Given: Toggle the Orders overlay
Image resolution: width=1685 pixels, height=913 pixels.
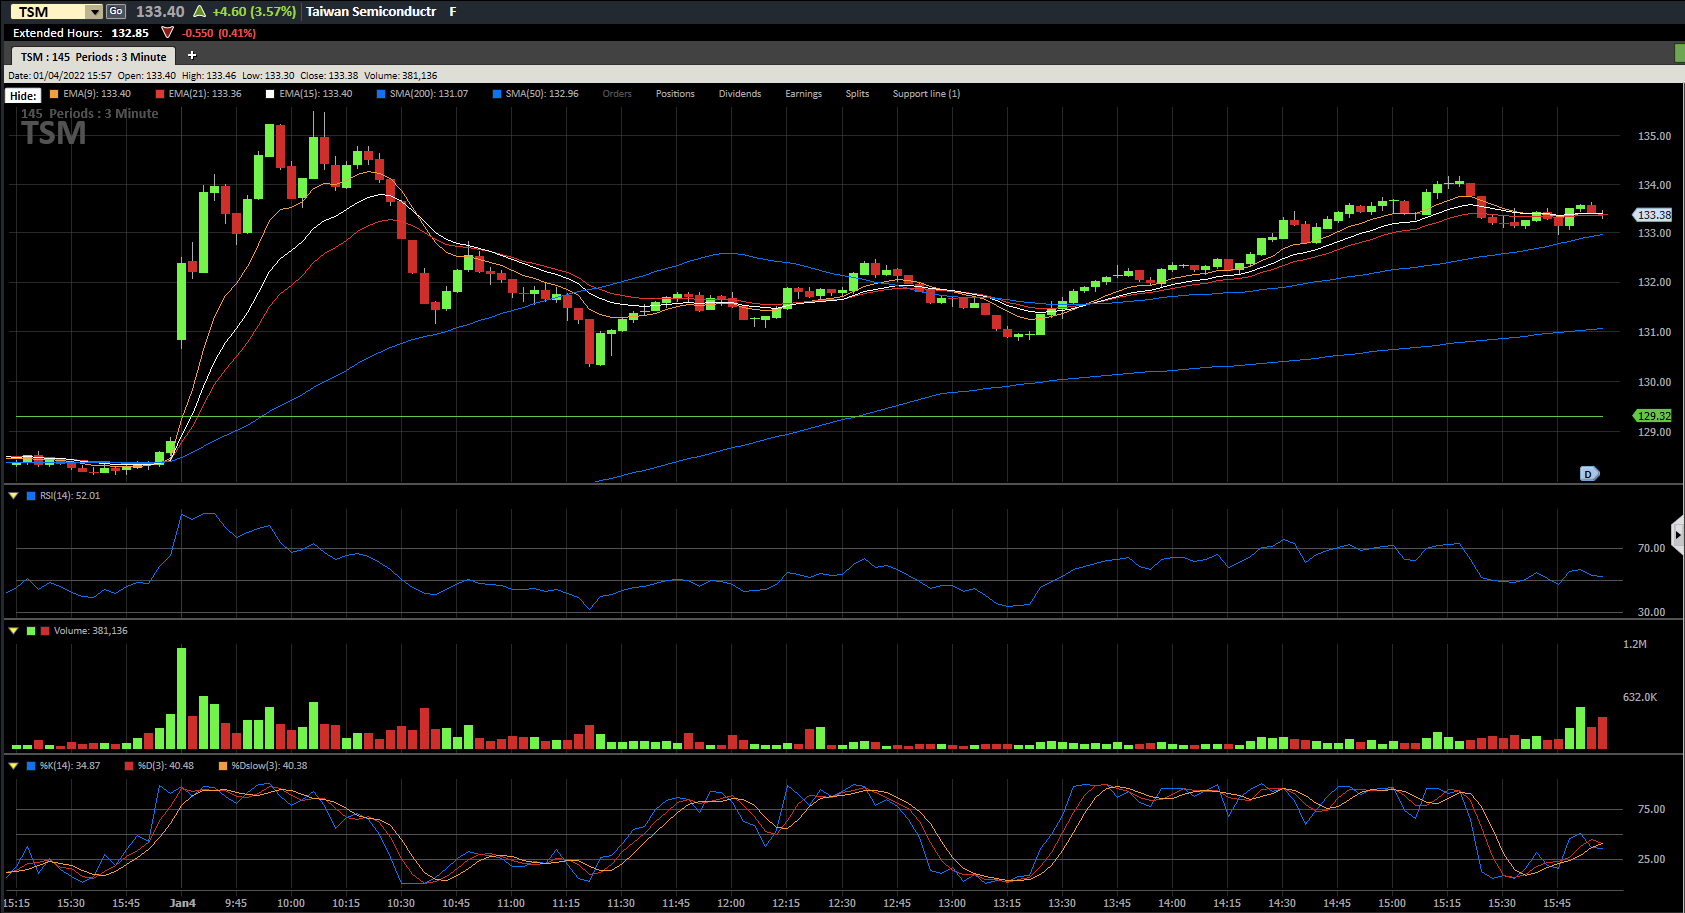Looking at the screenshot, I should click(x=617, y=94).
